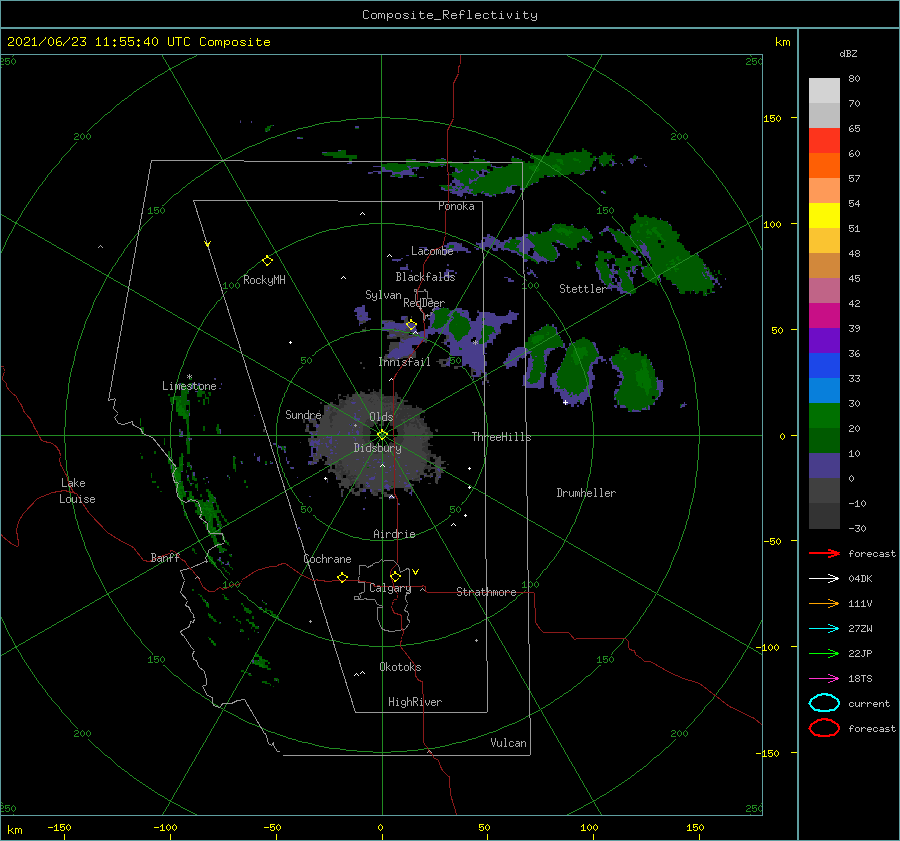Screen dimensions: 900x841
Task: Select the blue 36 dBZ color swatch
Action: coord(824,365)
